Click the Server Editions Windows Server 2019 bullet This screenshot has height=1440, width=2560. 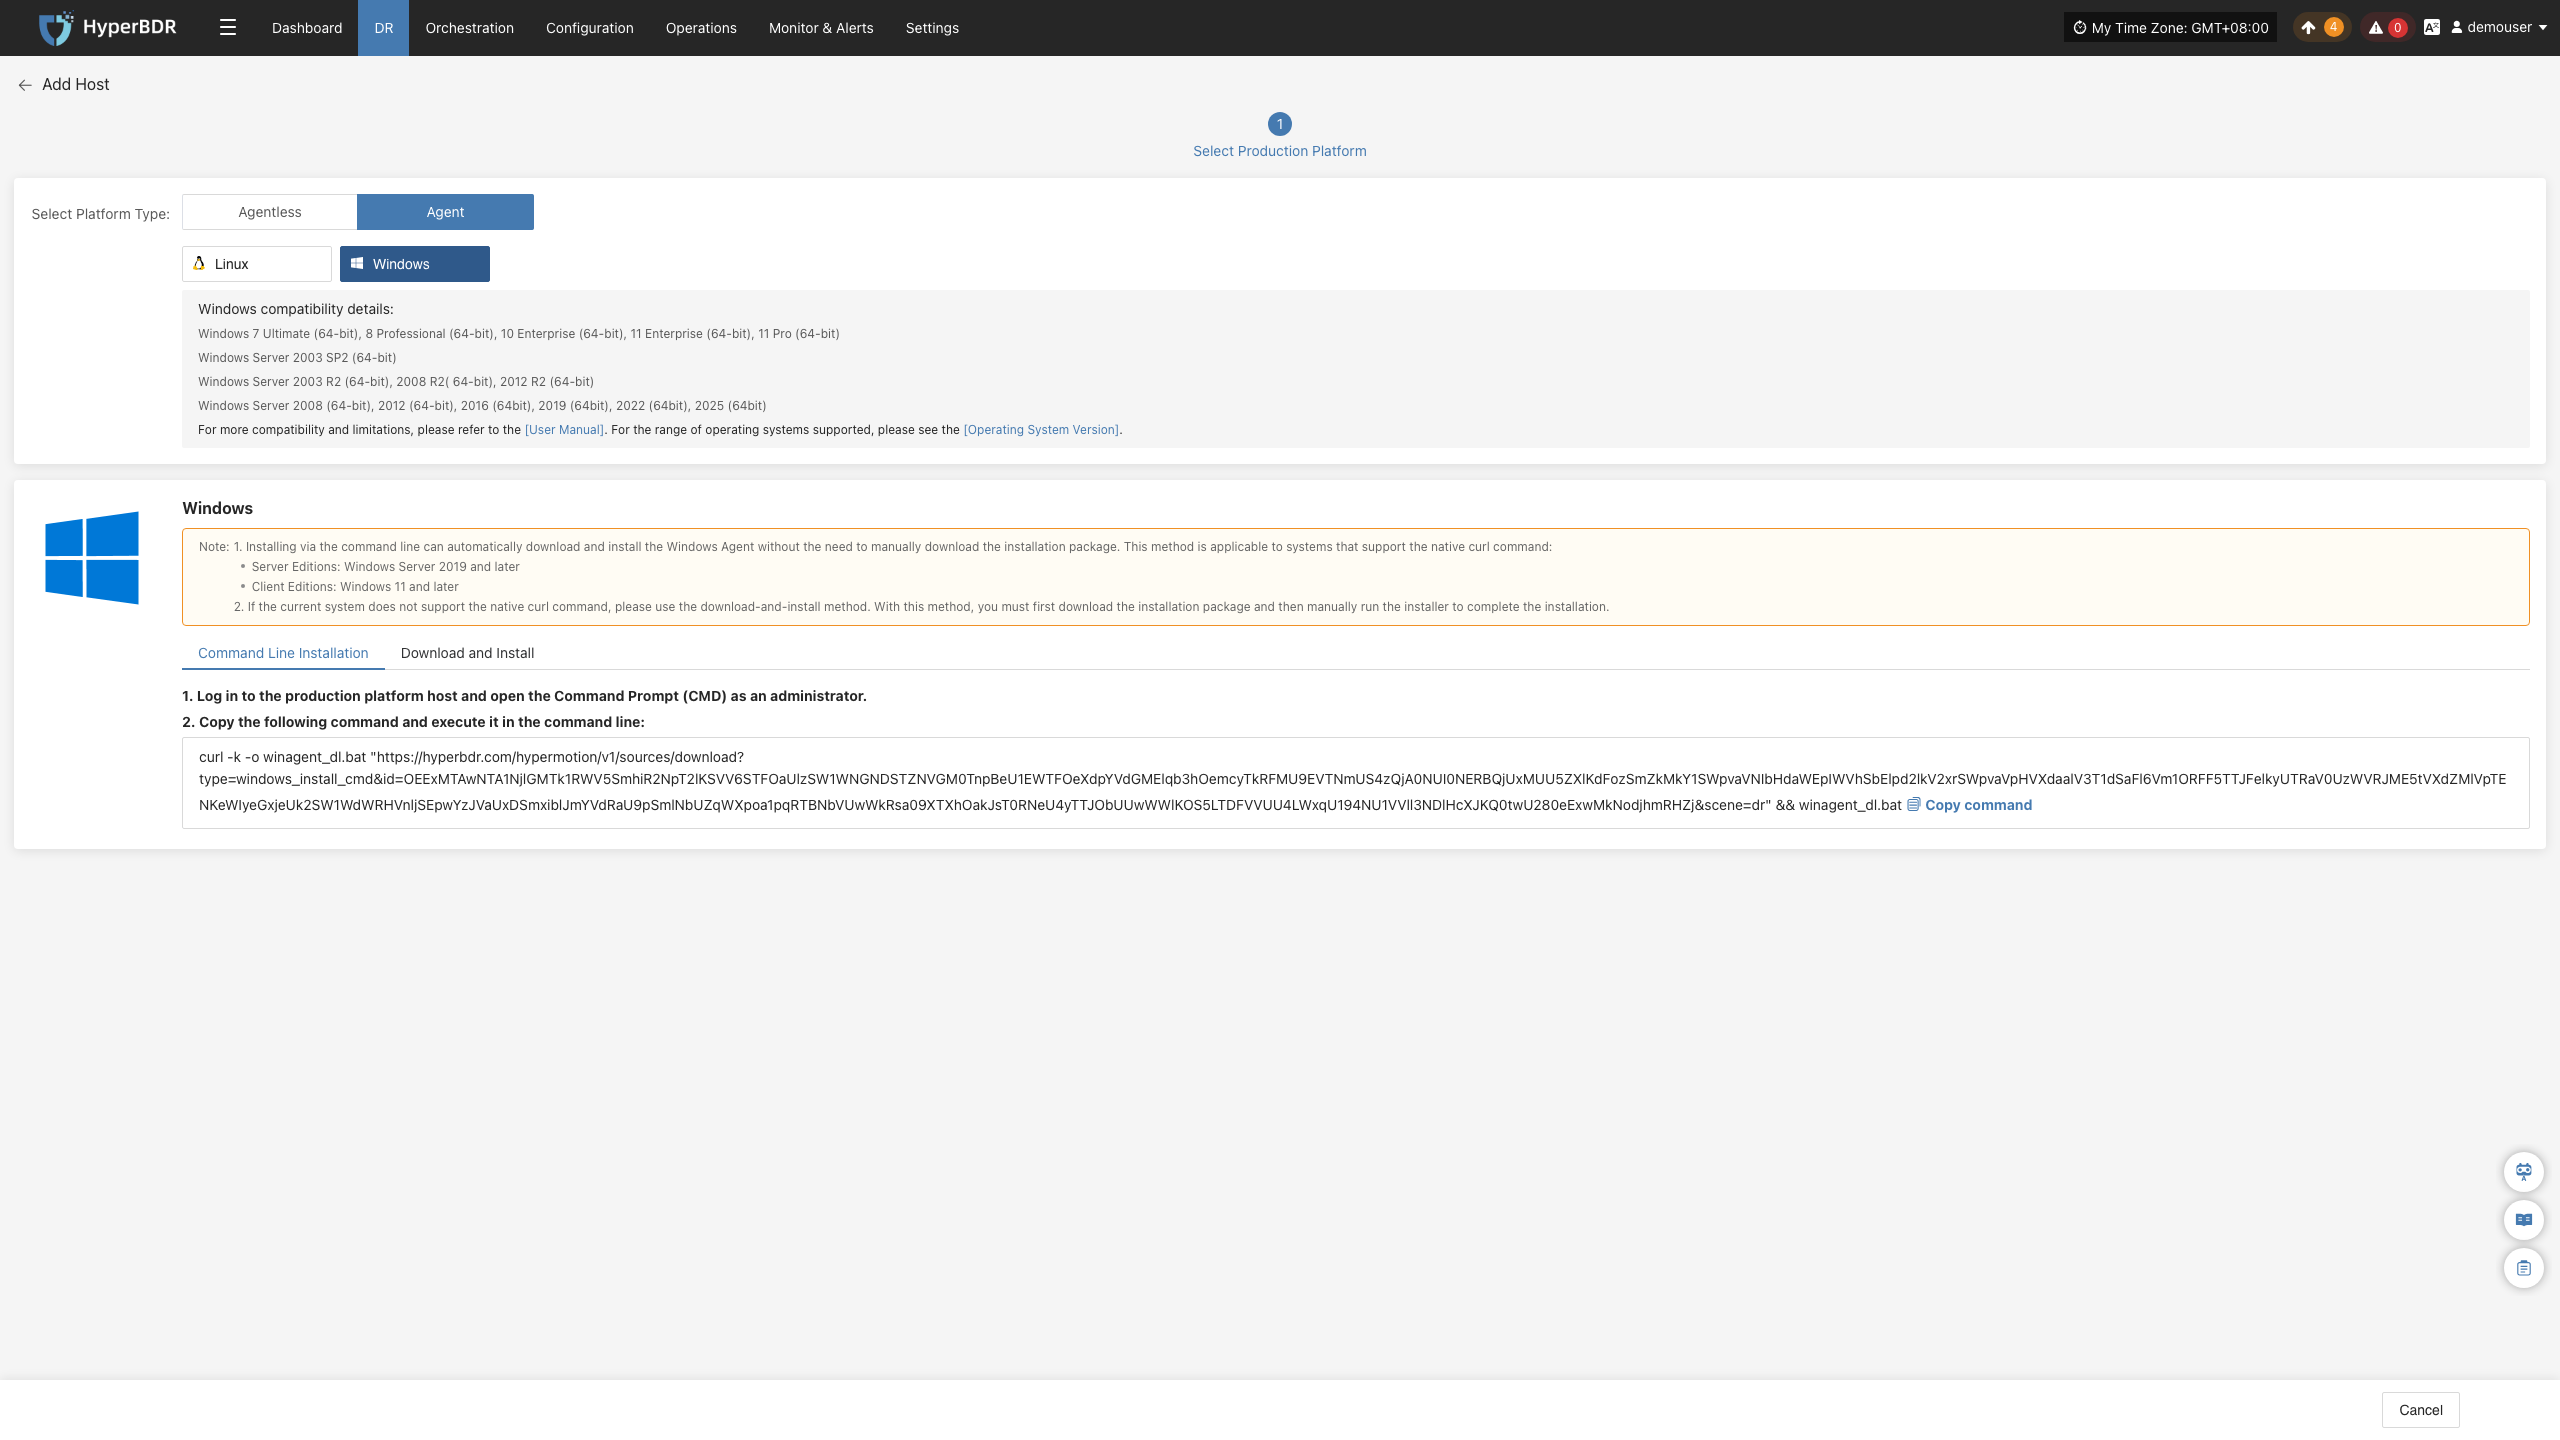tap(385, 567)
